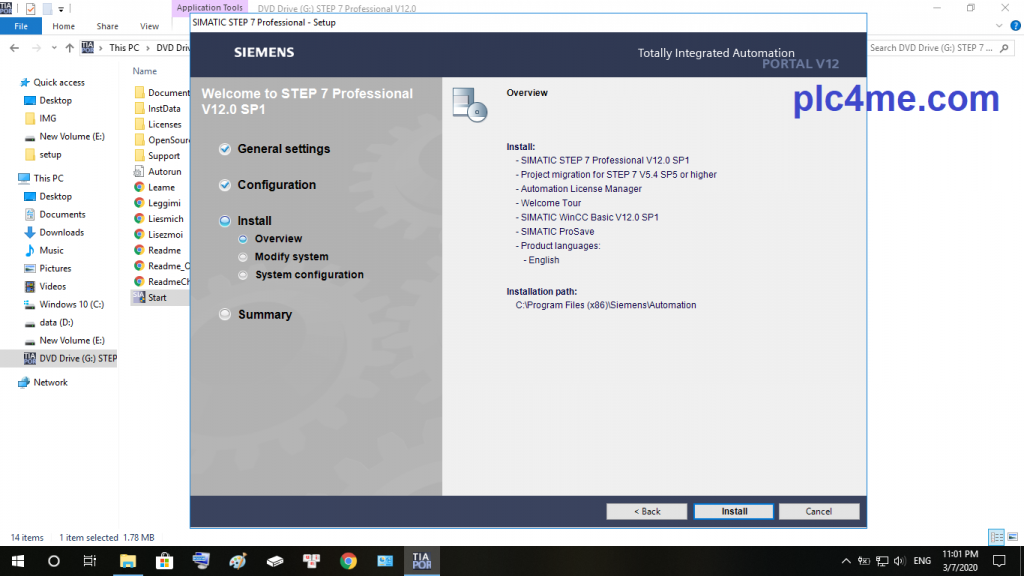Launch Google Chrome from the taskbar

click(348, 561)
